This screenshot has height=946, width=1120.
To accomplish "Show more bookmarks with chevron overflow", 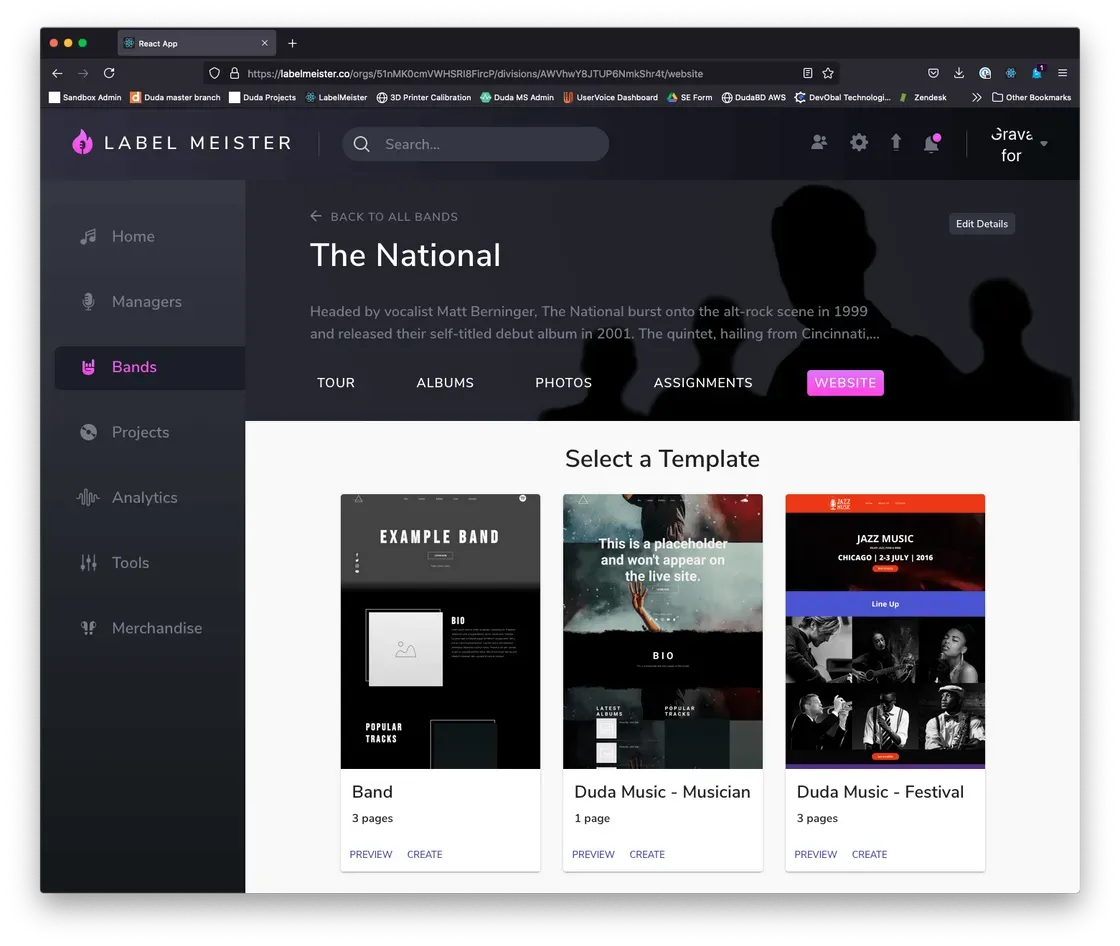I will pyautogui.click(x=976, y=98).
